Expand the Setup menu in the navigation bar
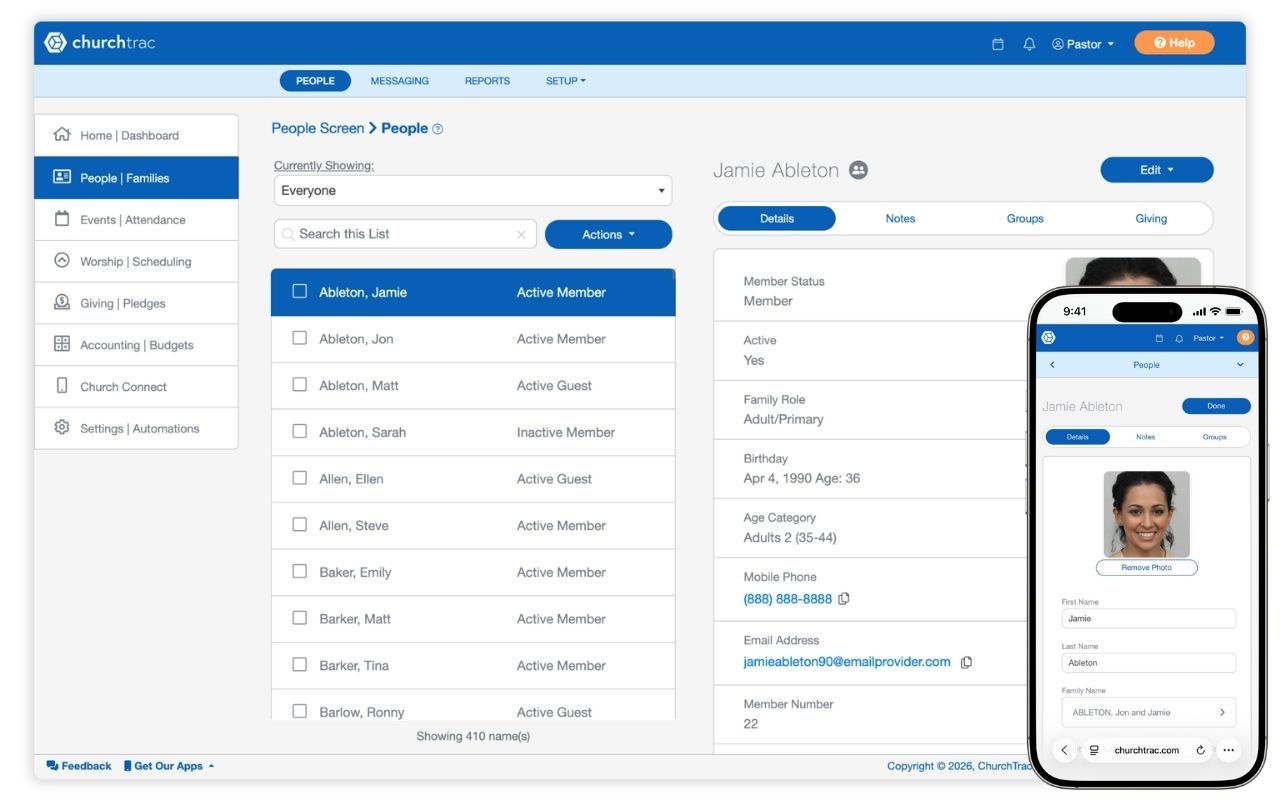Viewport: 1280px width, 800px height. [566, 81]
